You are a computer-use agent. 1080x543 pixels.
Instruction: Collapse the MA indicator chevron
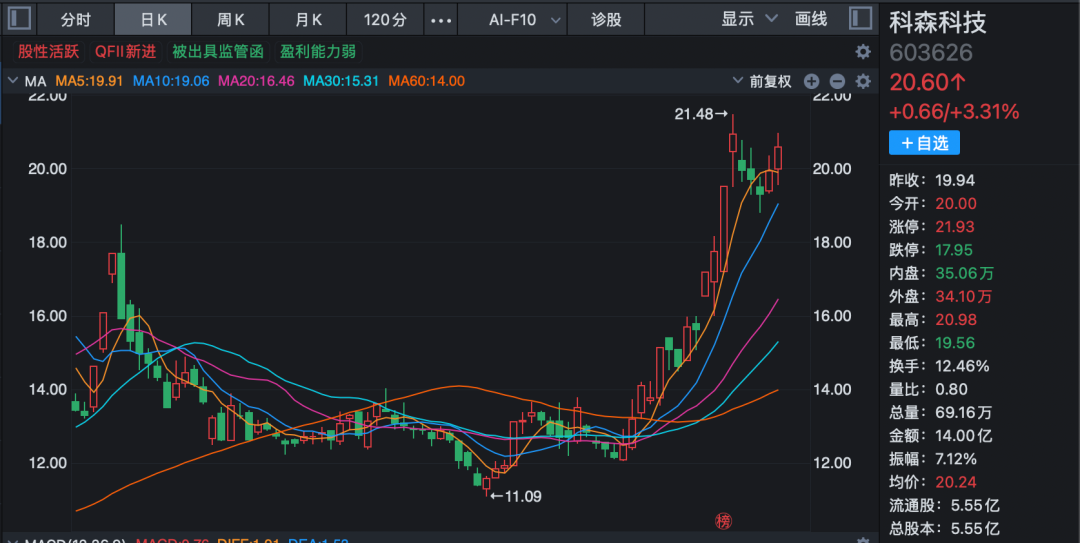[x=12, y=81]
